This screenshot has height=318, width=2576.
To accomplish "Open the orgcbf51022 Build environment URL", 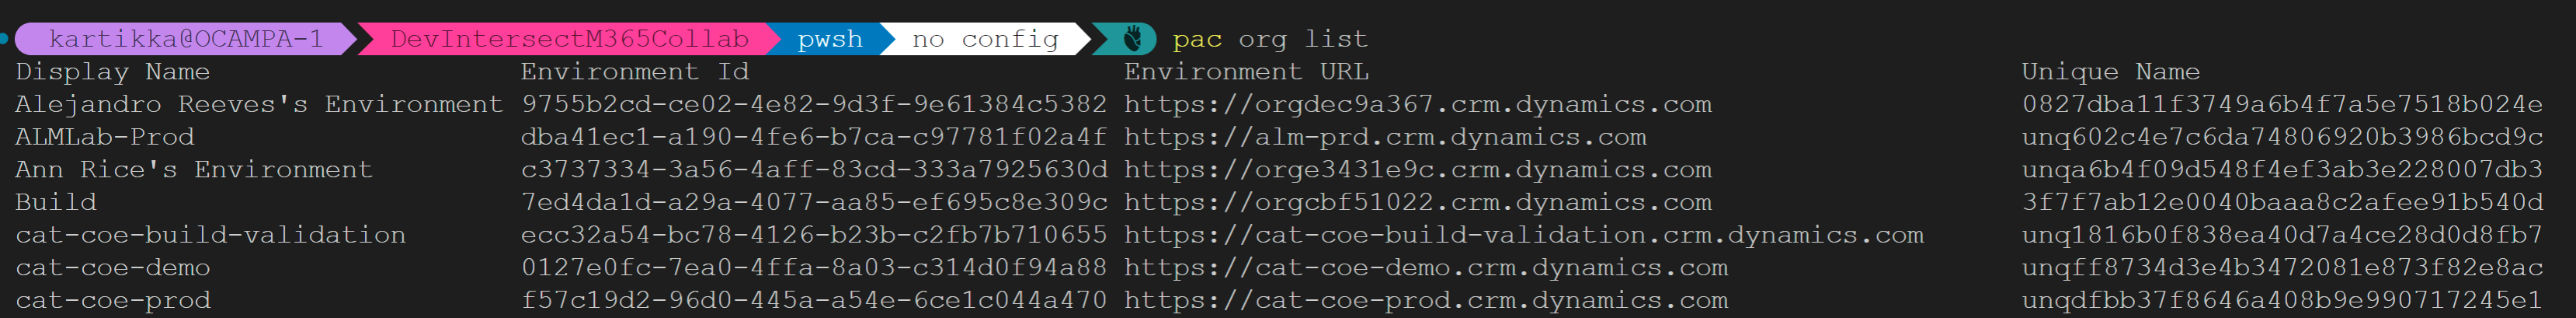I will (1417, 202).
